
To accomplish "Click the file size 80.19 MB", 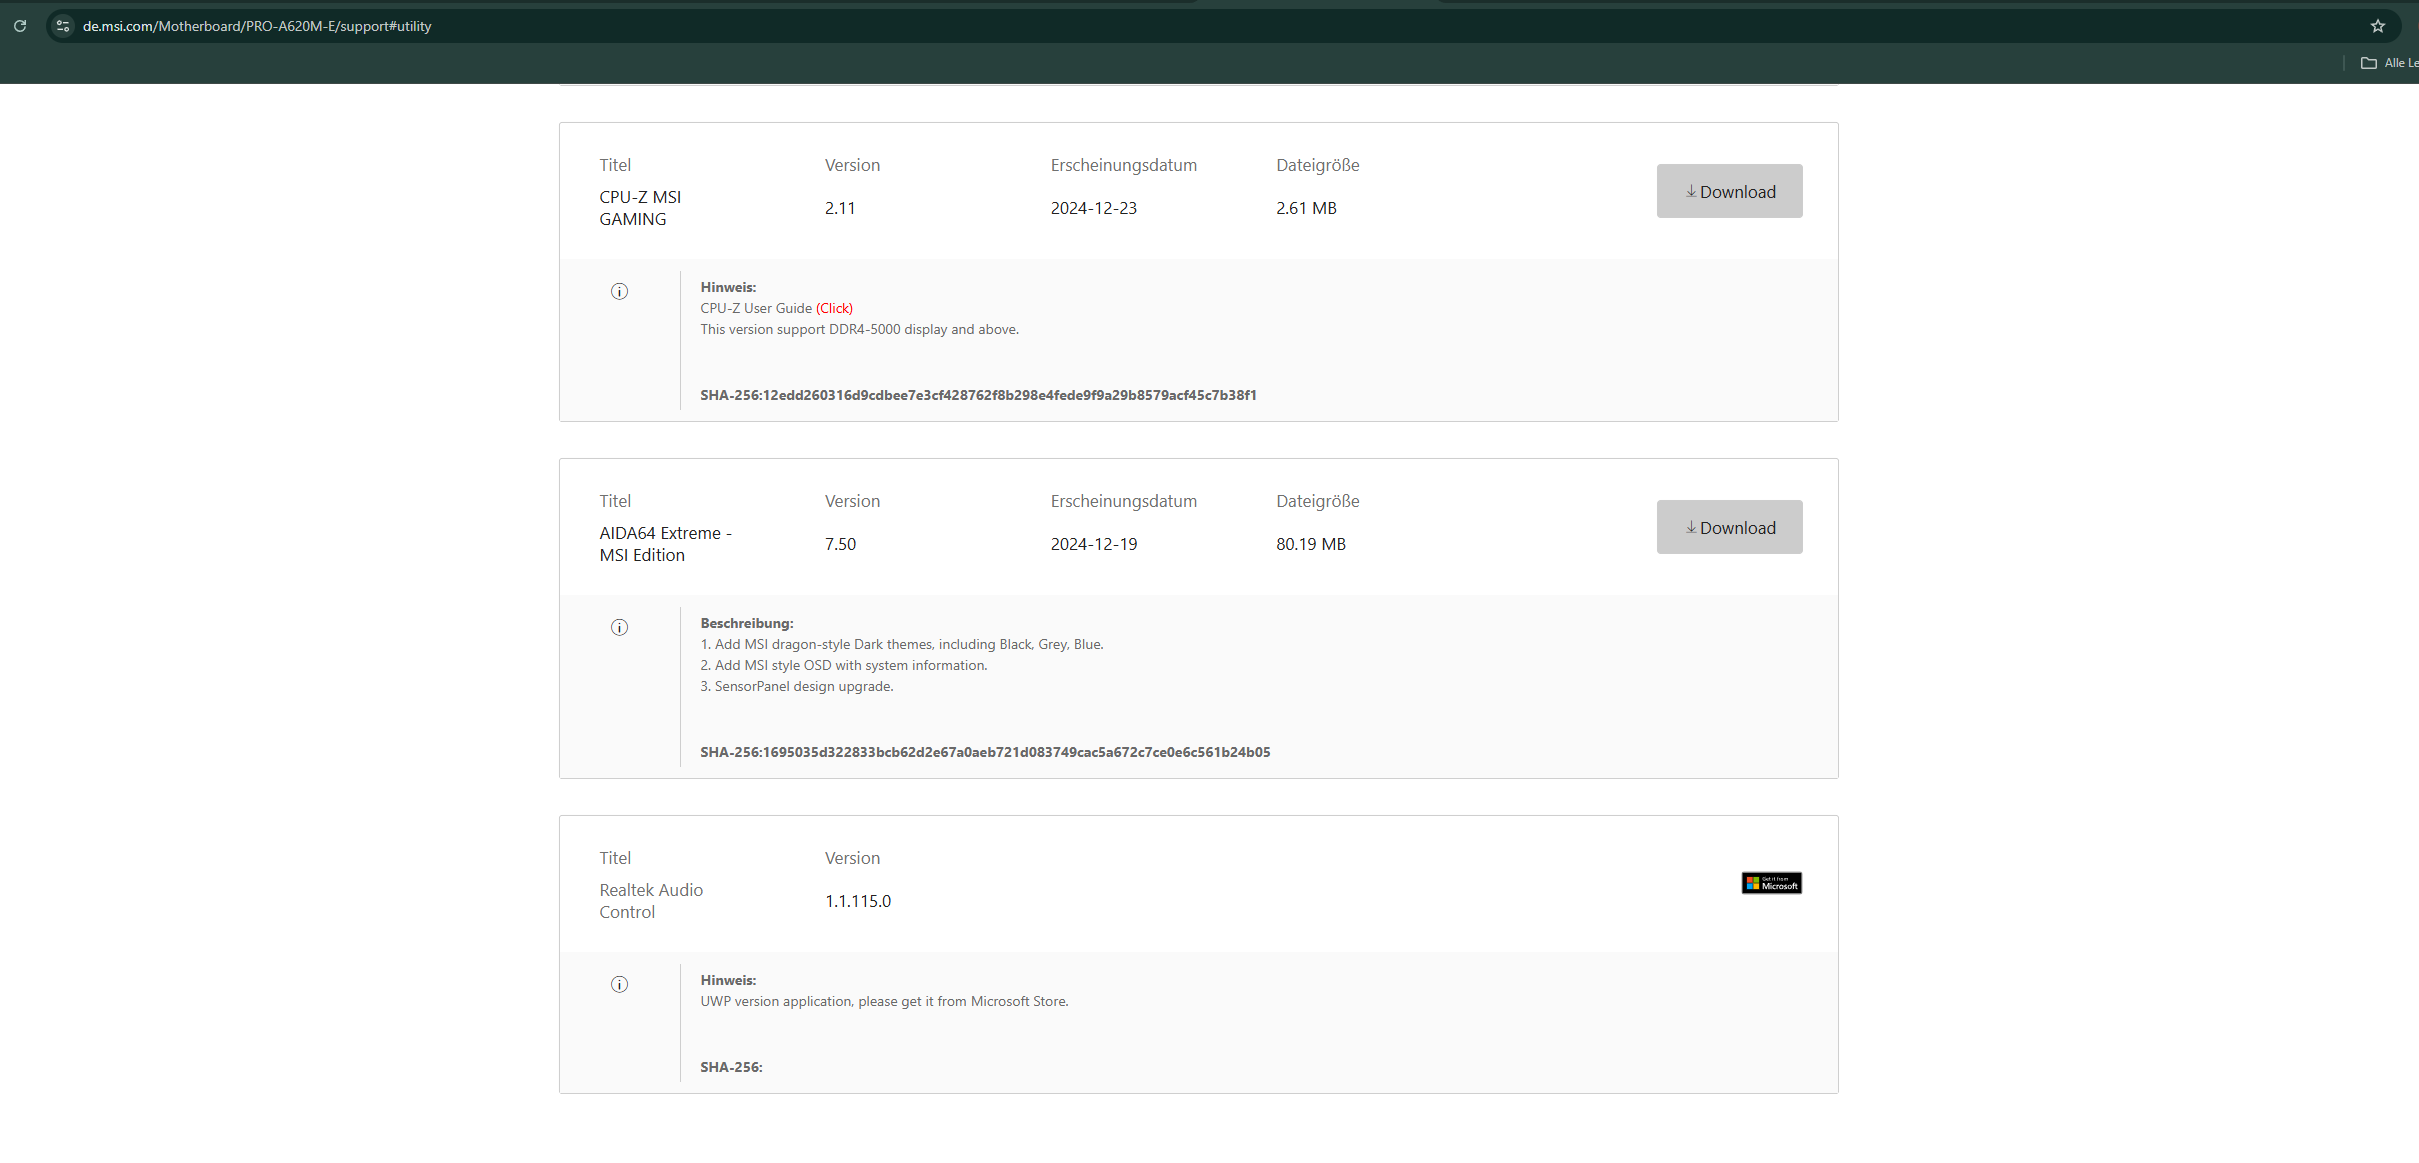I will [x=1311, y=544].
